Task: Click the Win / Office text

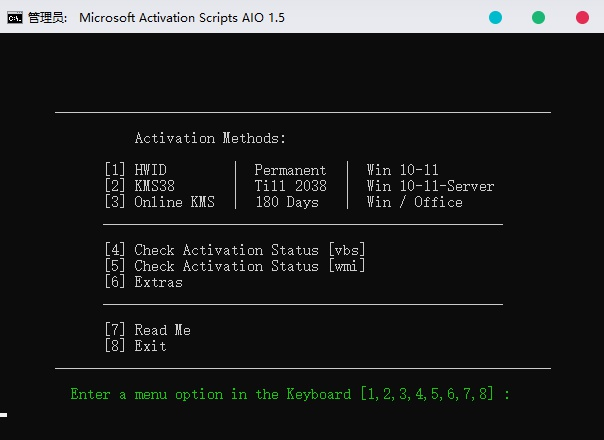Action: [414, 202]
